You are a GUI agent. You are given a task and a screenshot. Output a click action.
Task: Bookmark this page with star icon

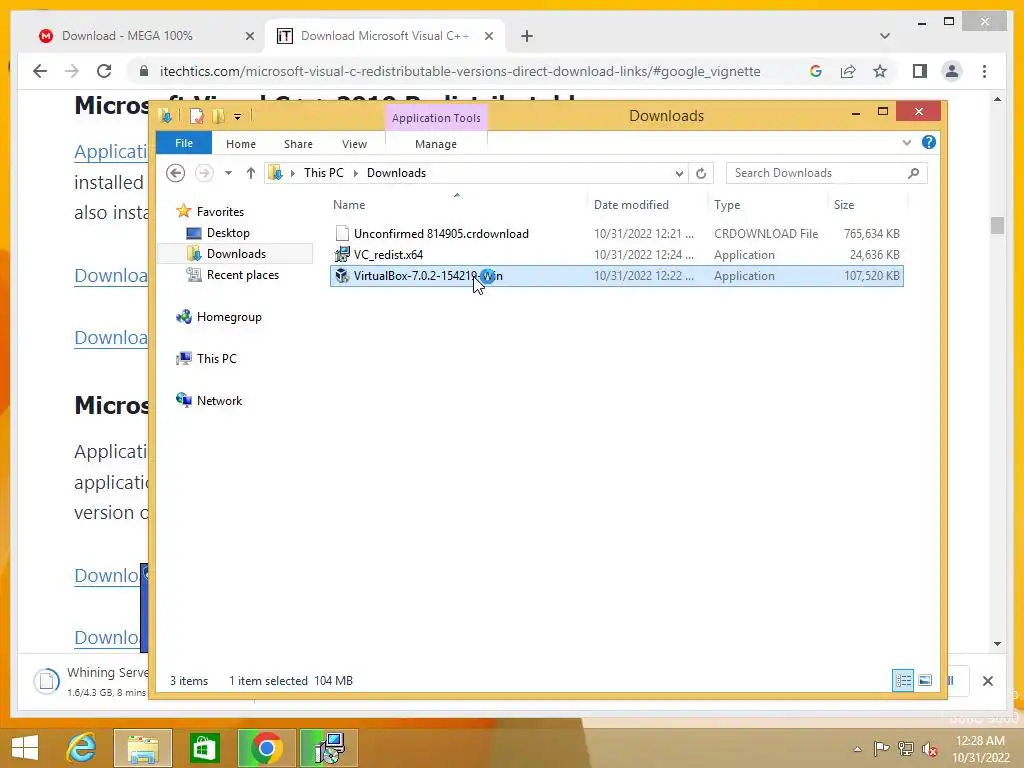pos(880,71)
